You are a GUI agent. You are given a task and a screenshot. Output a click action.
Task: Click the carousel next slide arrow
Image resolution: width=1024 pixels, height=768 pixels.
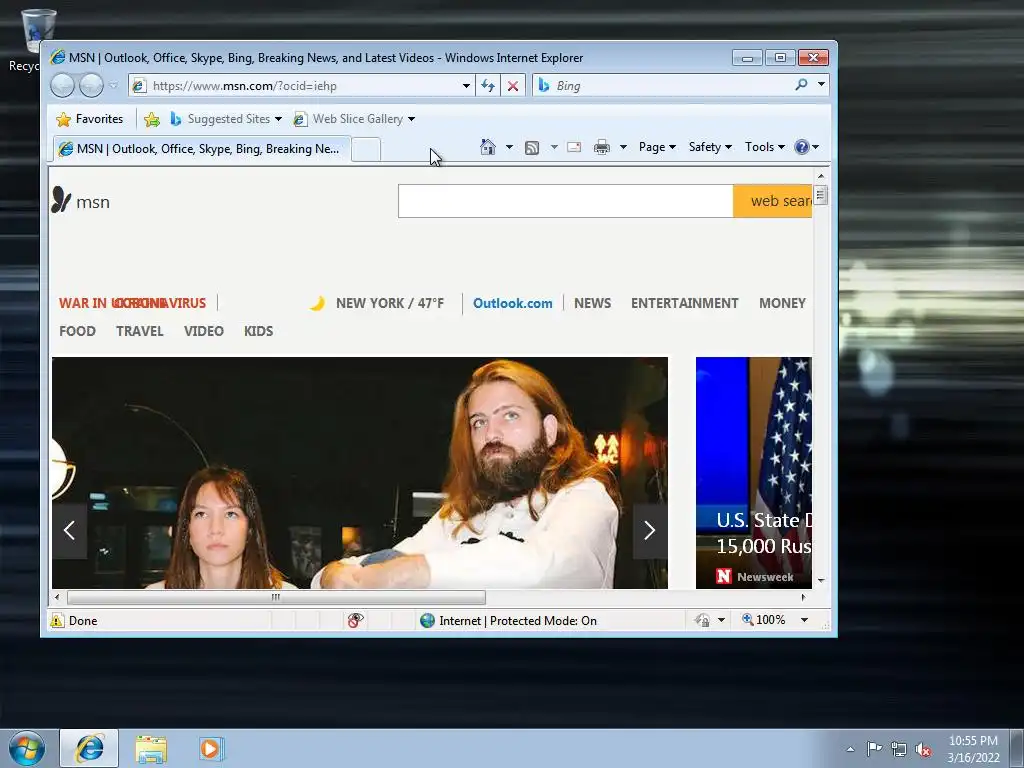(x=650, y=530)
